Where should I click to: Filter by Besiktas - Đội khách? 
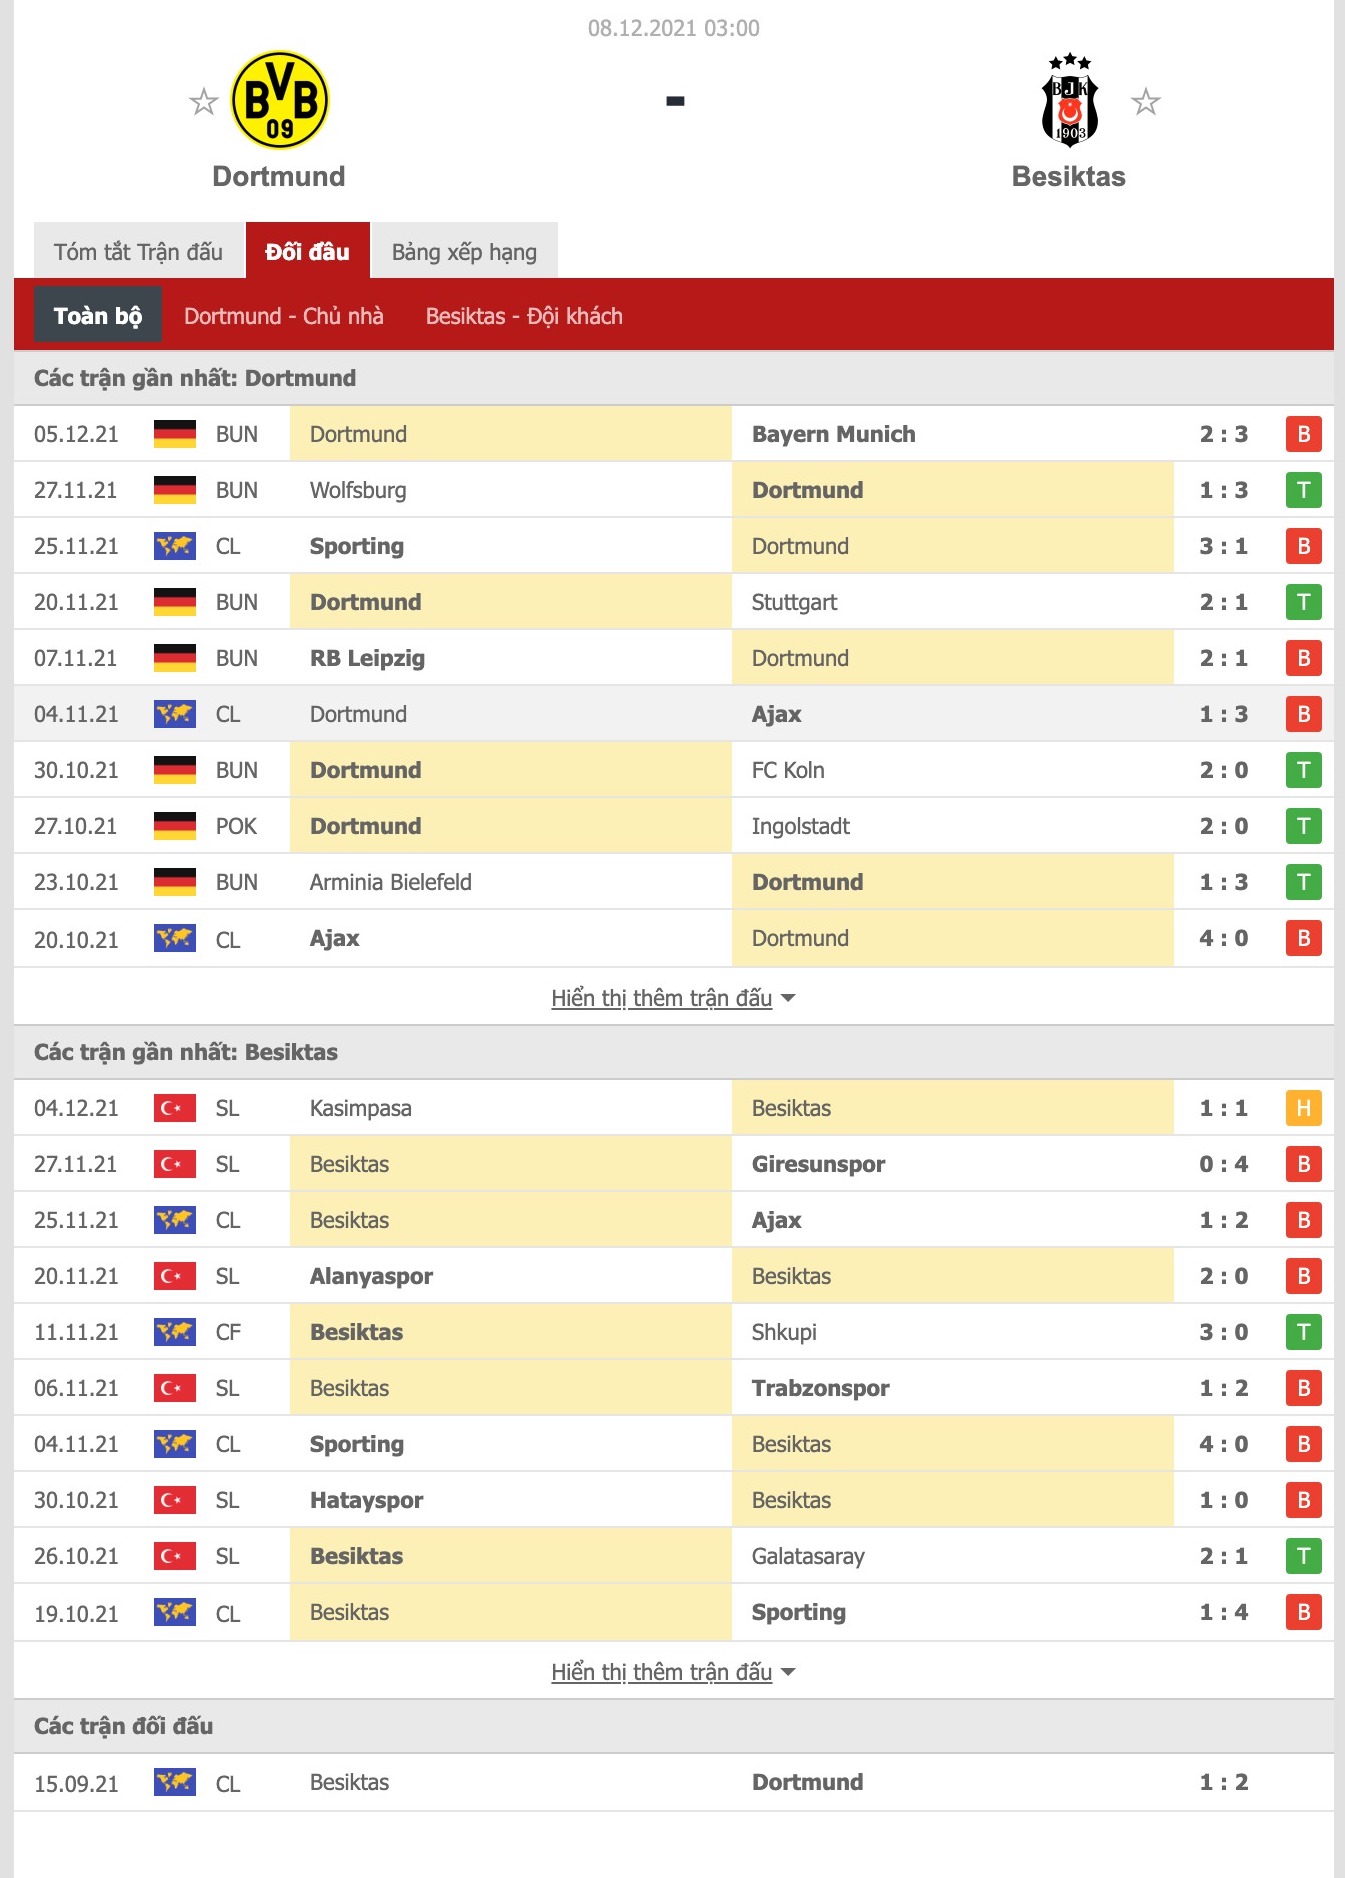[524, 316]
